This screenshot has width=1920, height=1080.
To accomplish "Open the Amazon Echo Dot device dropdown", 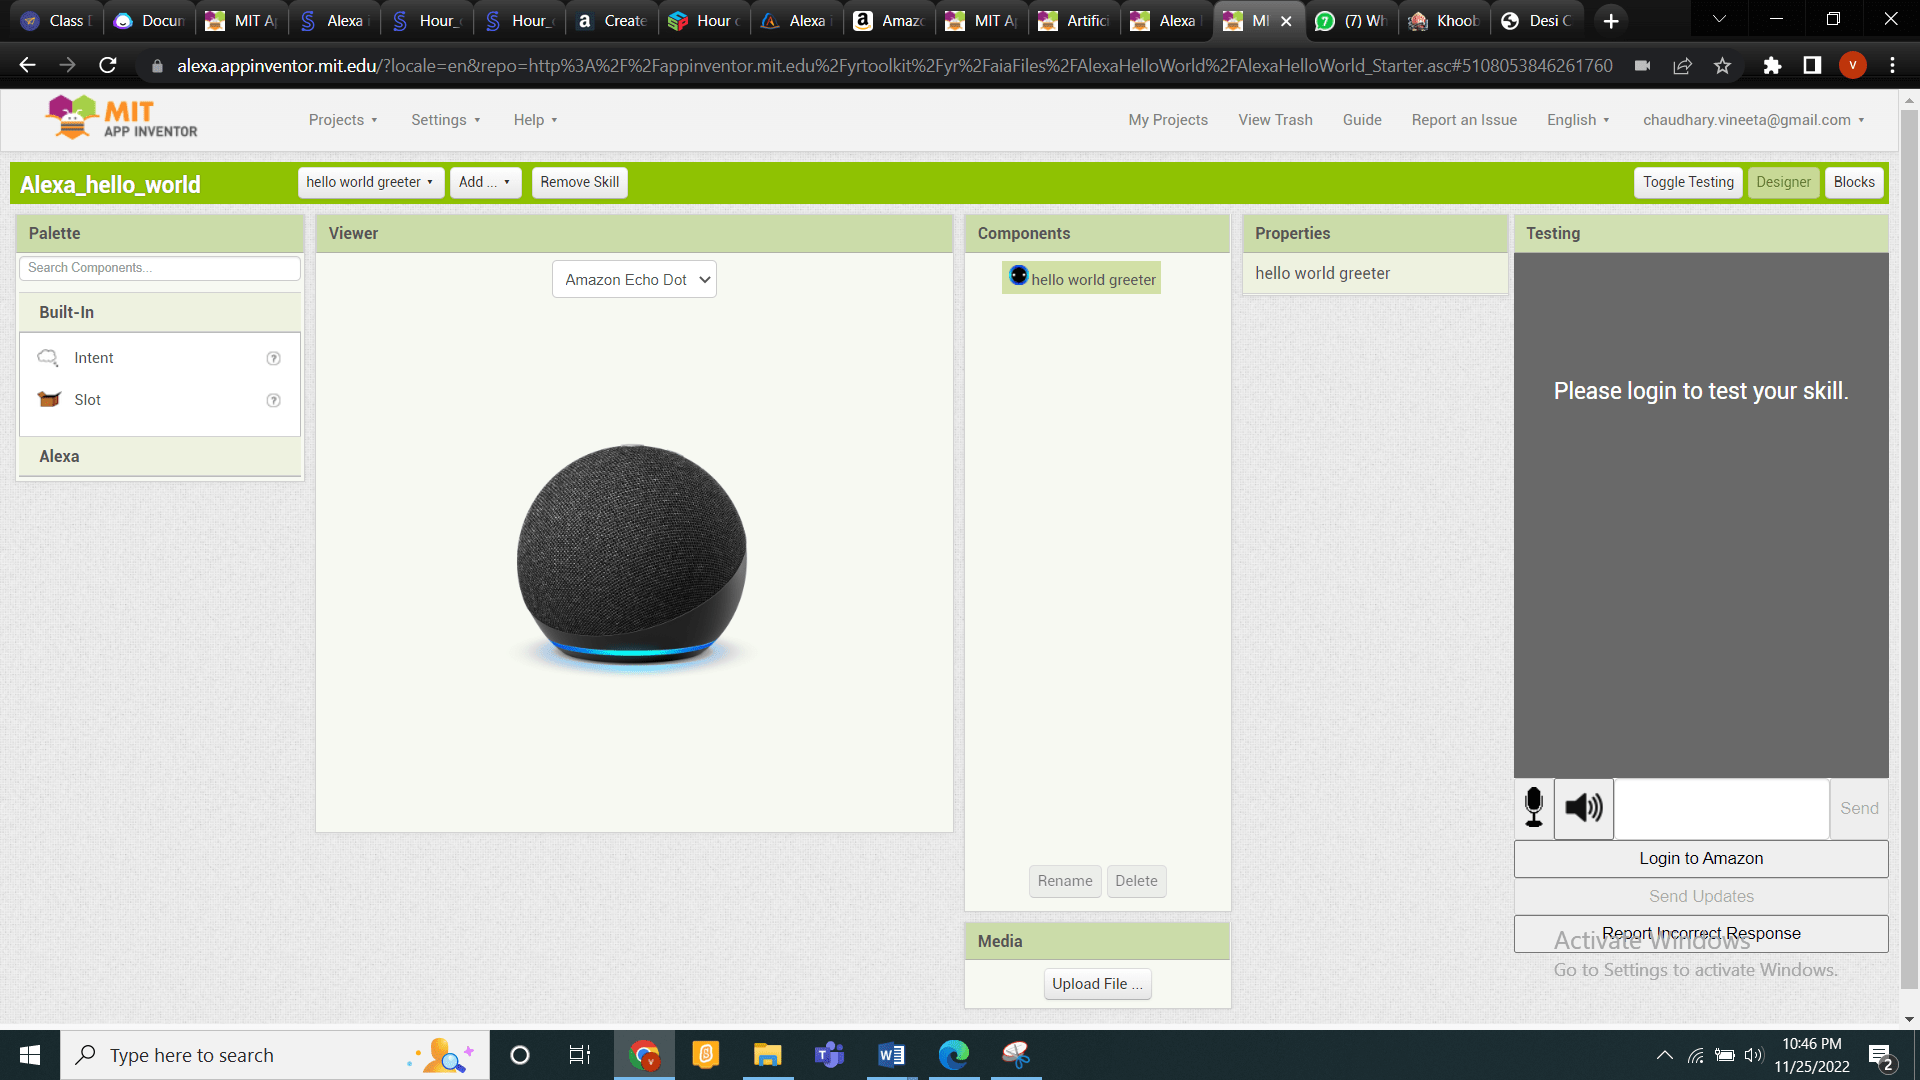I will tap(633, 279).
